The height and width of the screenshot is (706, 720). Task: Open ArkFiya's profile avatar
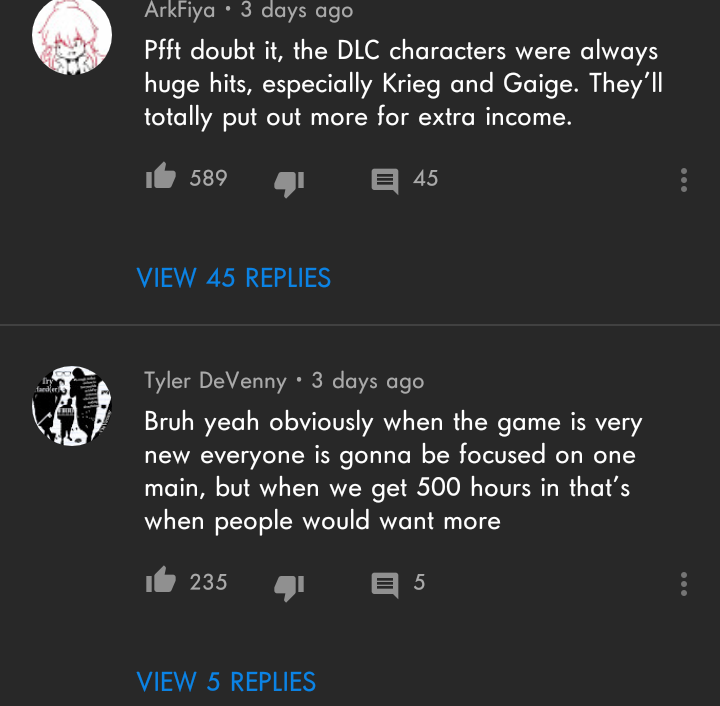pos(72,35)
